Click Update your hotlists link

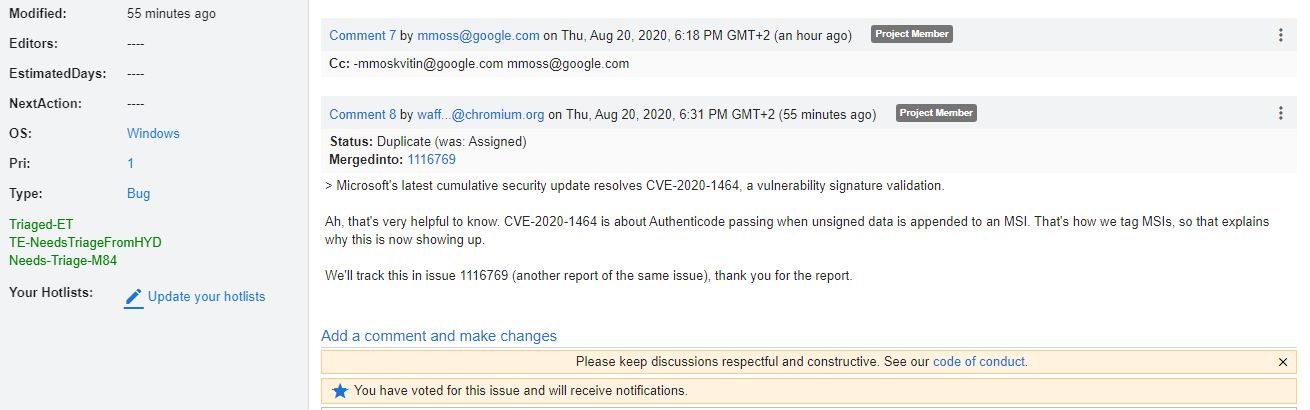[207, 297]
